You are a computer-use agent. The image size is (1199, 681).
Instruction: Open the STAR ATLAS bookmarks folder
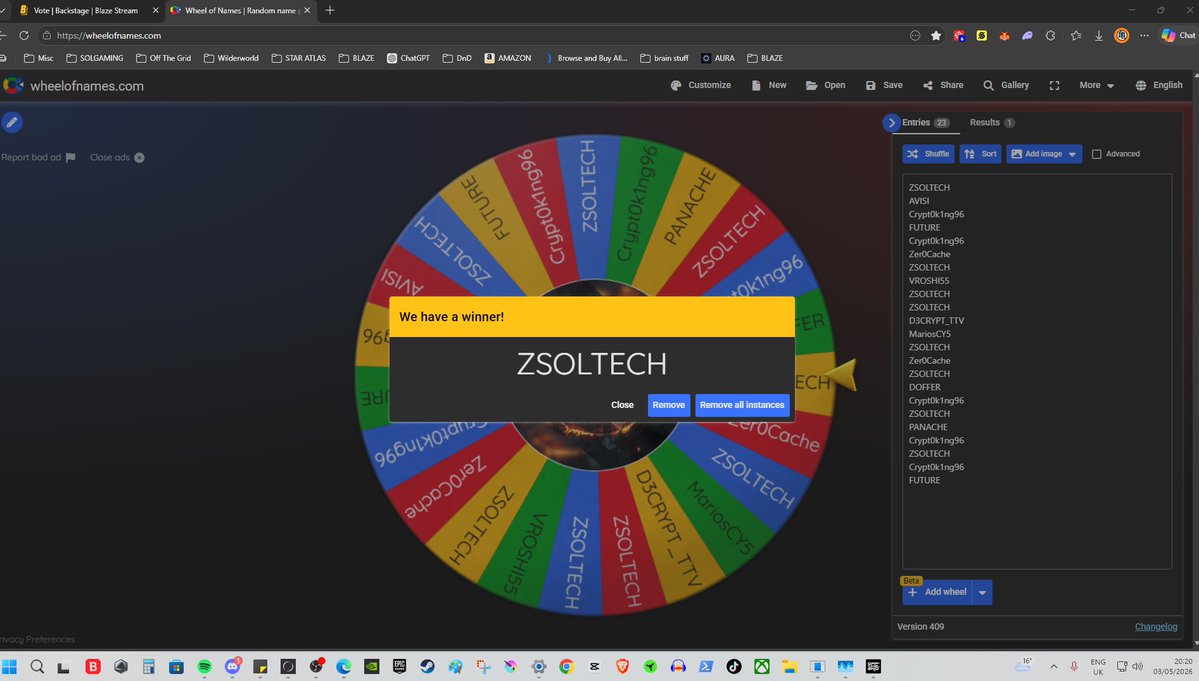tap(298, 58)
